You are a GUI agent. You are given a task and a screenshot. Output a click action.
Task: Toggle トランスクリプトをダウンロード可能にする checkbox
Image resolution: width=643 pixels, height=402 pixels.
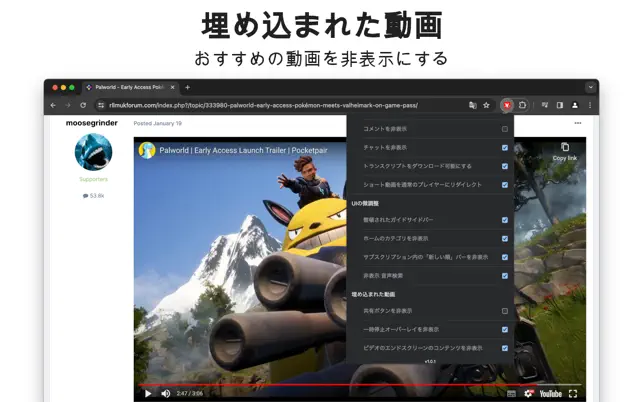click(505, 166)
